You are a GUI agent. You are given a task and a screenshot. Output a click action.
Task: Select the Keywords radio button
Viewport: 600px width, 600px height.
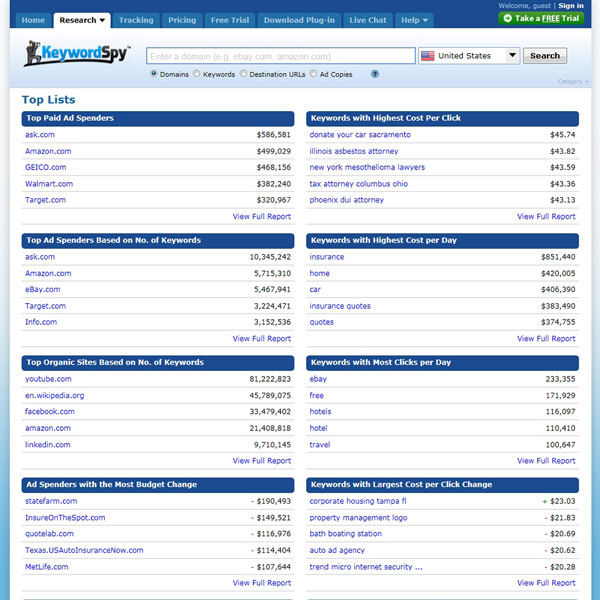[x=197, y=73]
